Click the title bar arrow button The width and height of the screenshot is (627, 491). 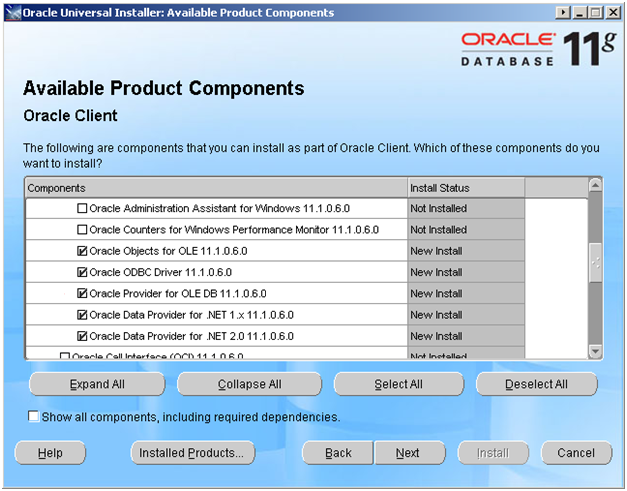coord(563,13)
